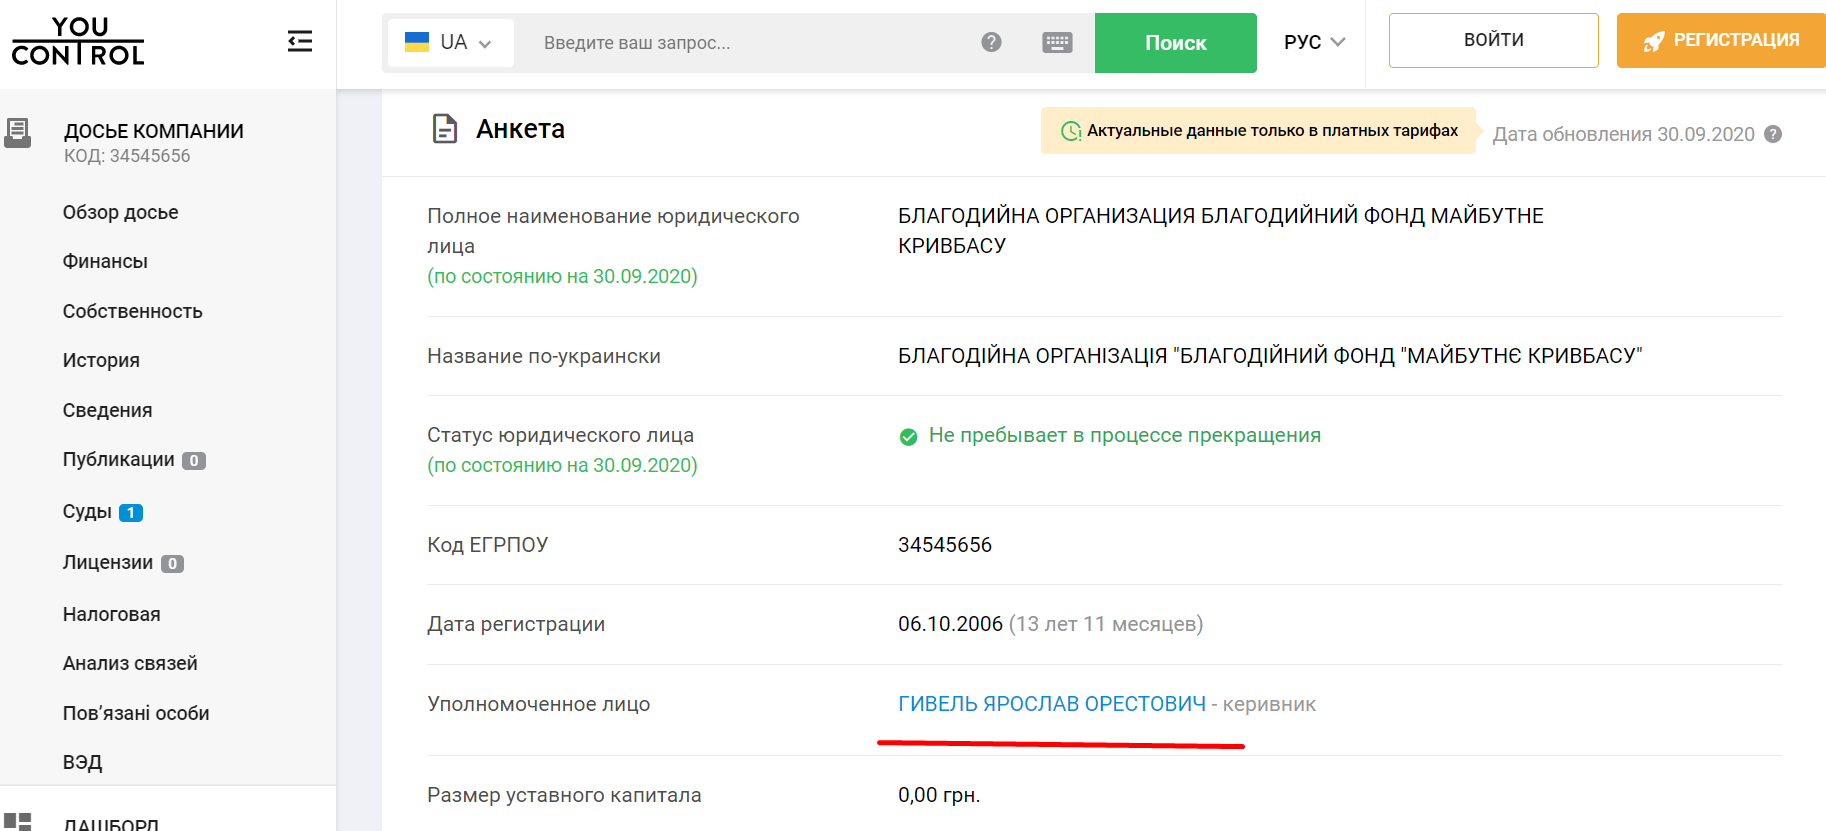This screenshot has width=1826, height=831.
Task: Collapse the sidebar with the hamburger icon
Action: (x=300, y=41)
